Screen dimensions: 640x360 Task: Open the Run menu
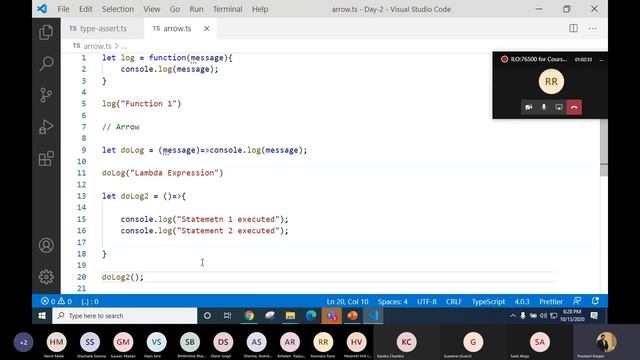[x=196, y=9]
